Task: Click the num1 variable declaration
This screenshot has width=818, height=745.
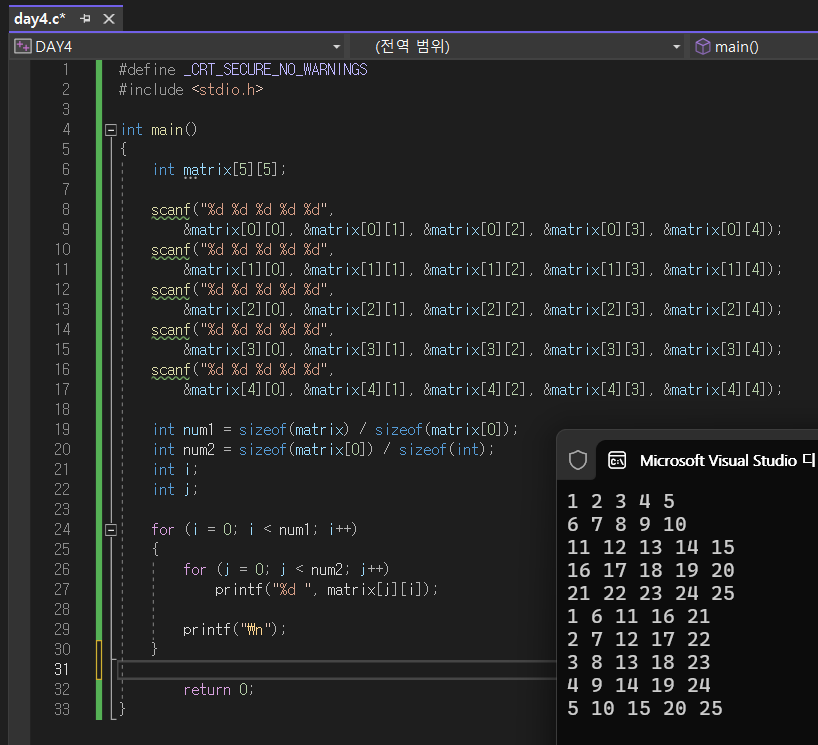Action: (199, 430)
